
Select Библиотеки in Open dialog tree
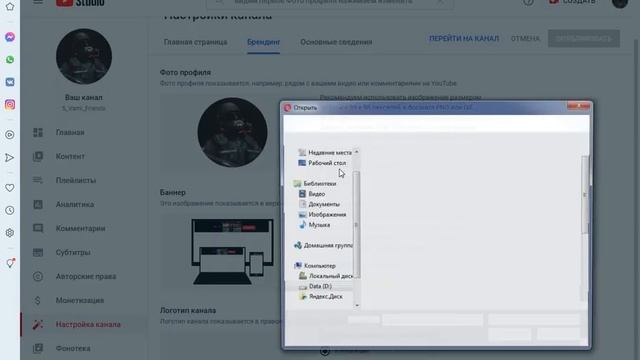coord(315,184)
